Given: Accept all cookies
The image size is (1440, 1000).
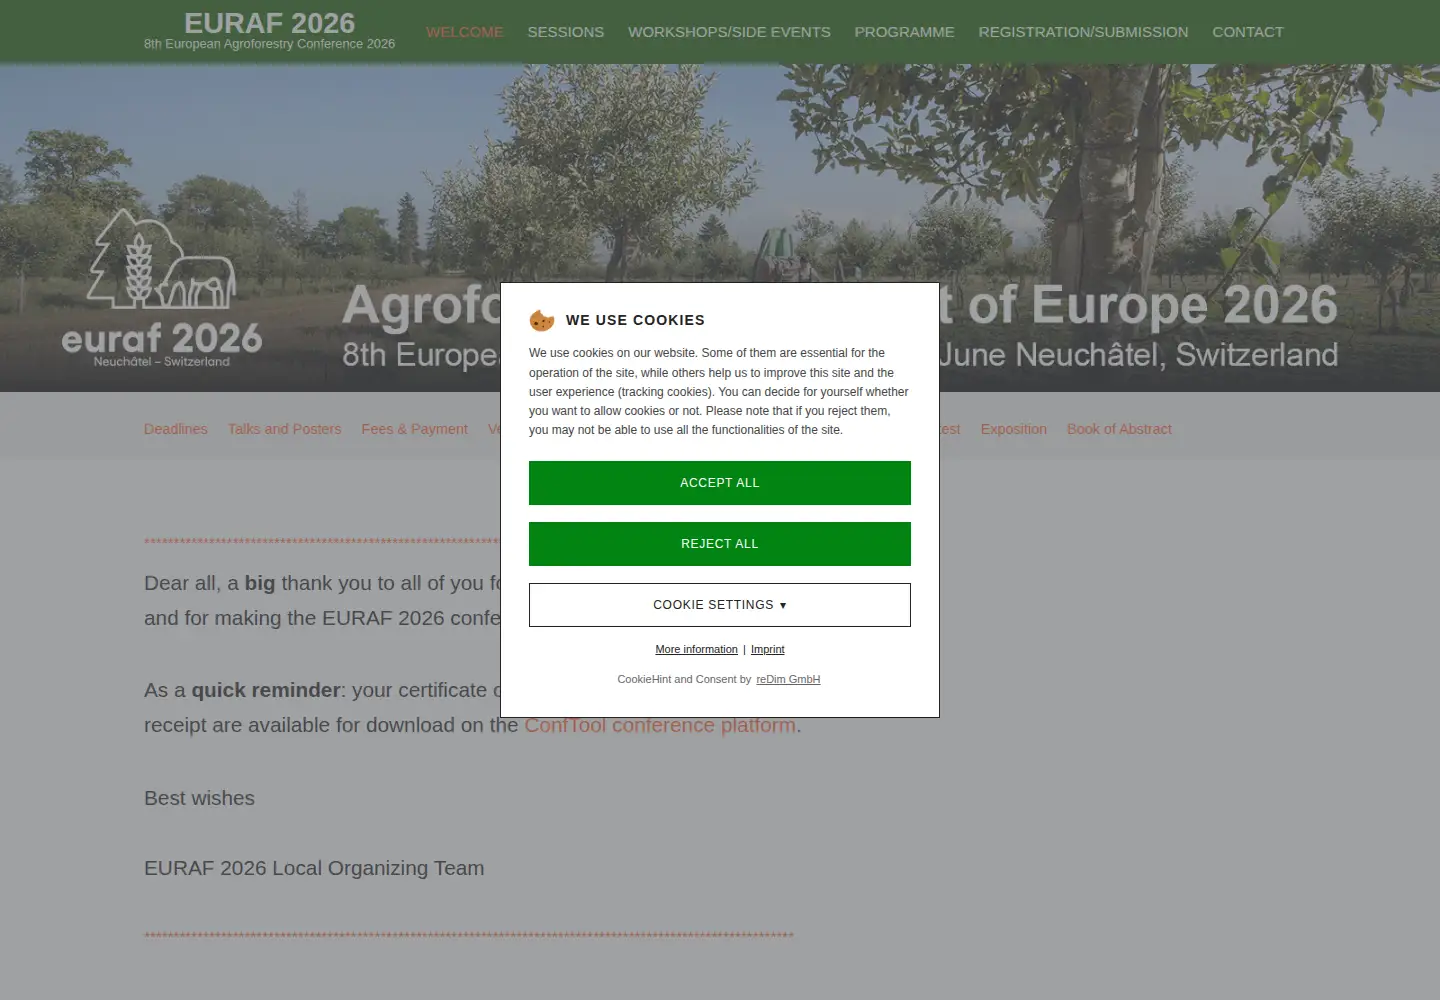Looking at the screenshot, I should pos(720,483).
